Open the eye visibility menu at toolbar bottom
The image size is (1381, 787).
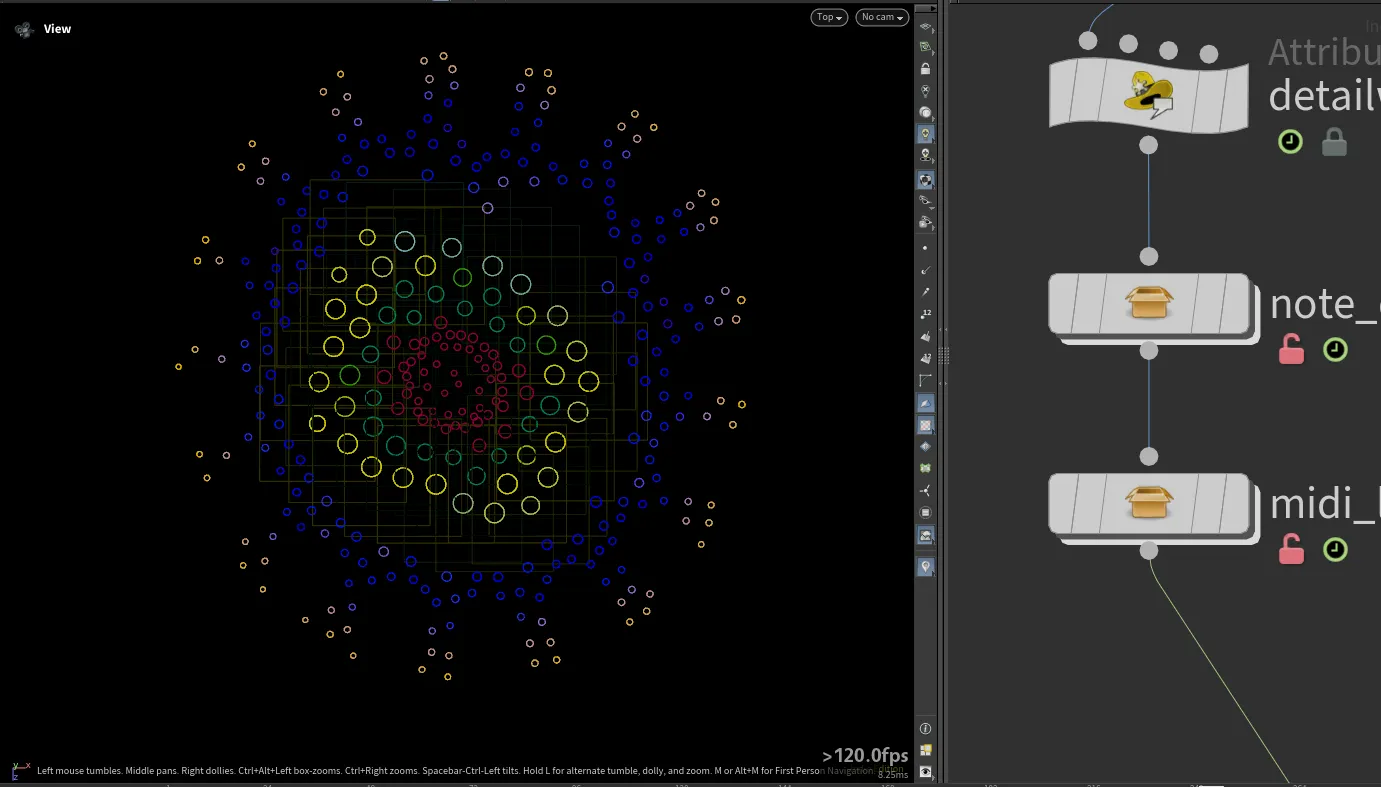point(926,772)
